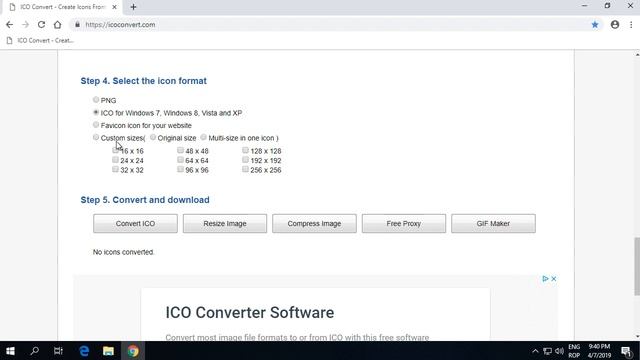Image resolution: width=640 pixels, height=360 pixels.
Task: Check the 16 x 16 size box
Action: pyautogui.click(x=116, y=150)
